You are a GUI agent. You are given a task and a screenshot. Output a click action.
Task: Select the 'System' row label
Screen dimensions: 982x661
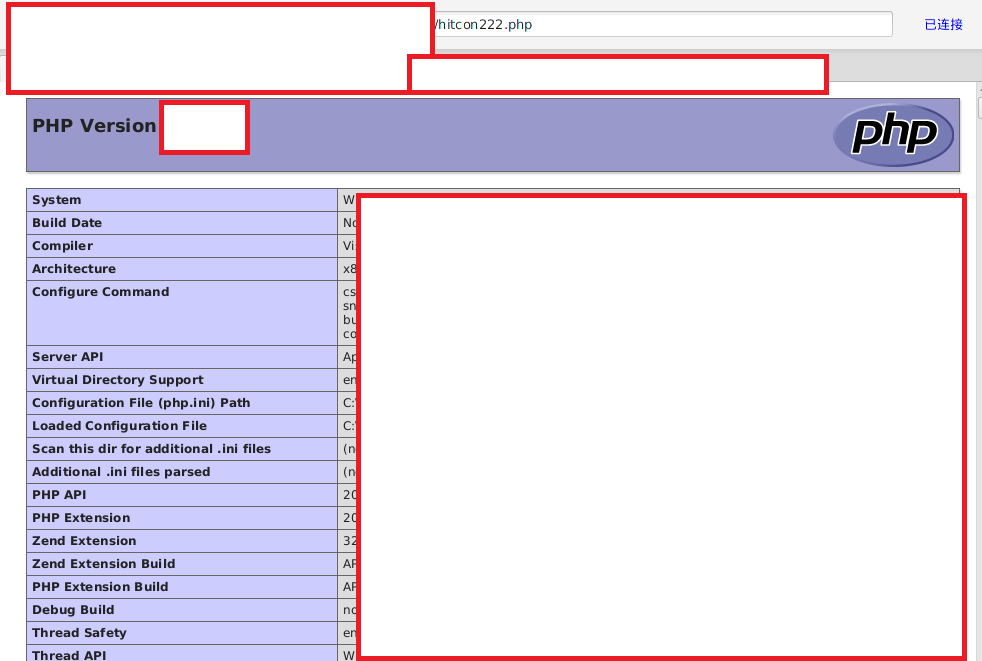click(x=56, y=200)
